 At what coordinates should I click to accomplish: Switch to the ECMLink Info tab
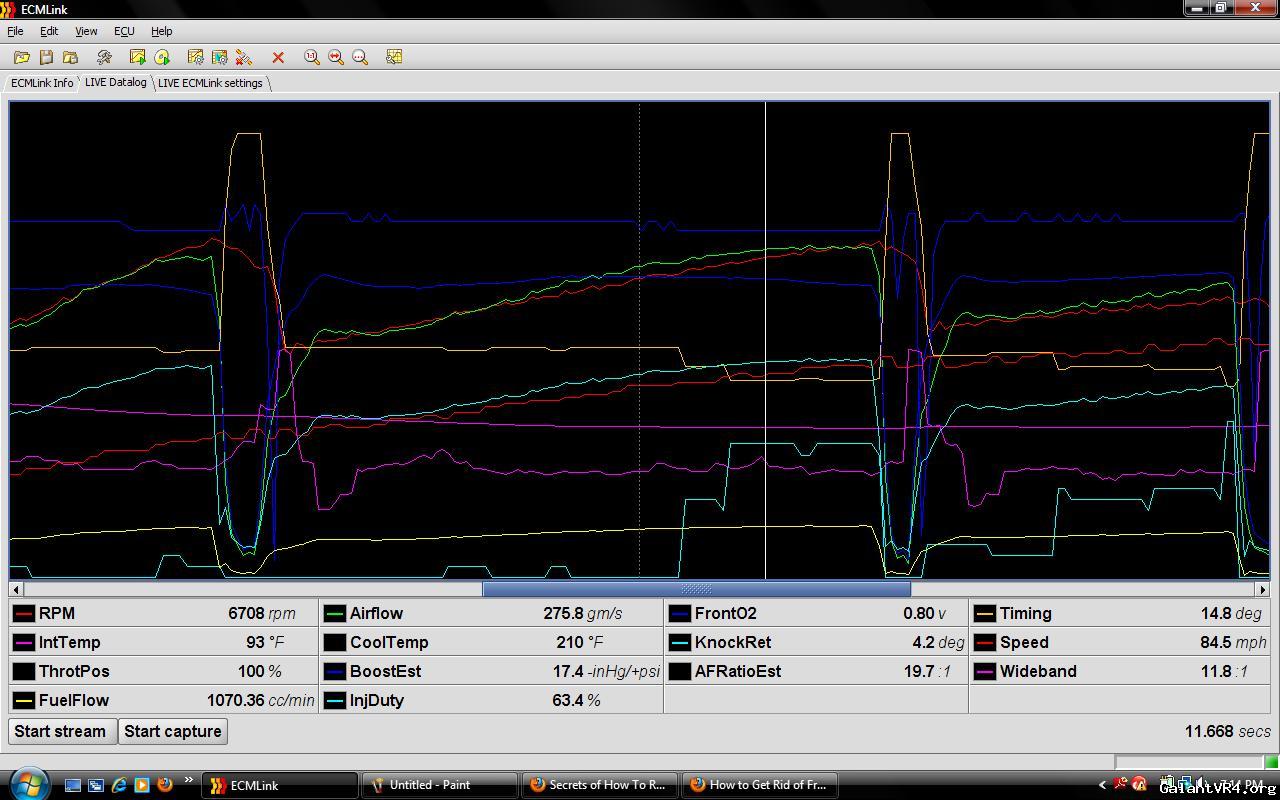click(x=42, y=83)
